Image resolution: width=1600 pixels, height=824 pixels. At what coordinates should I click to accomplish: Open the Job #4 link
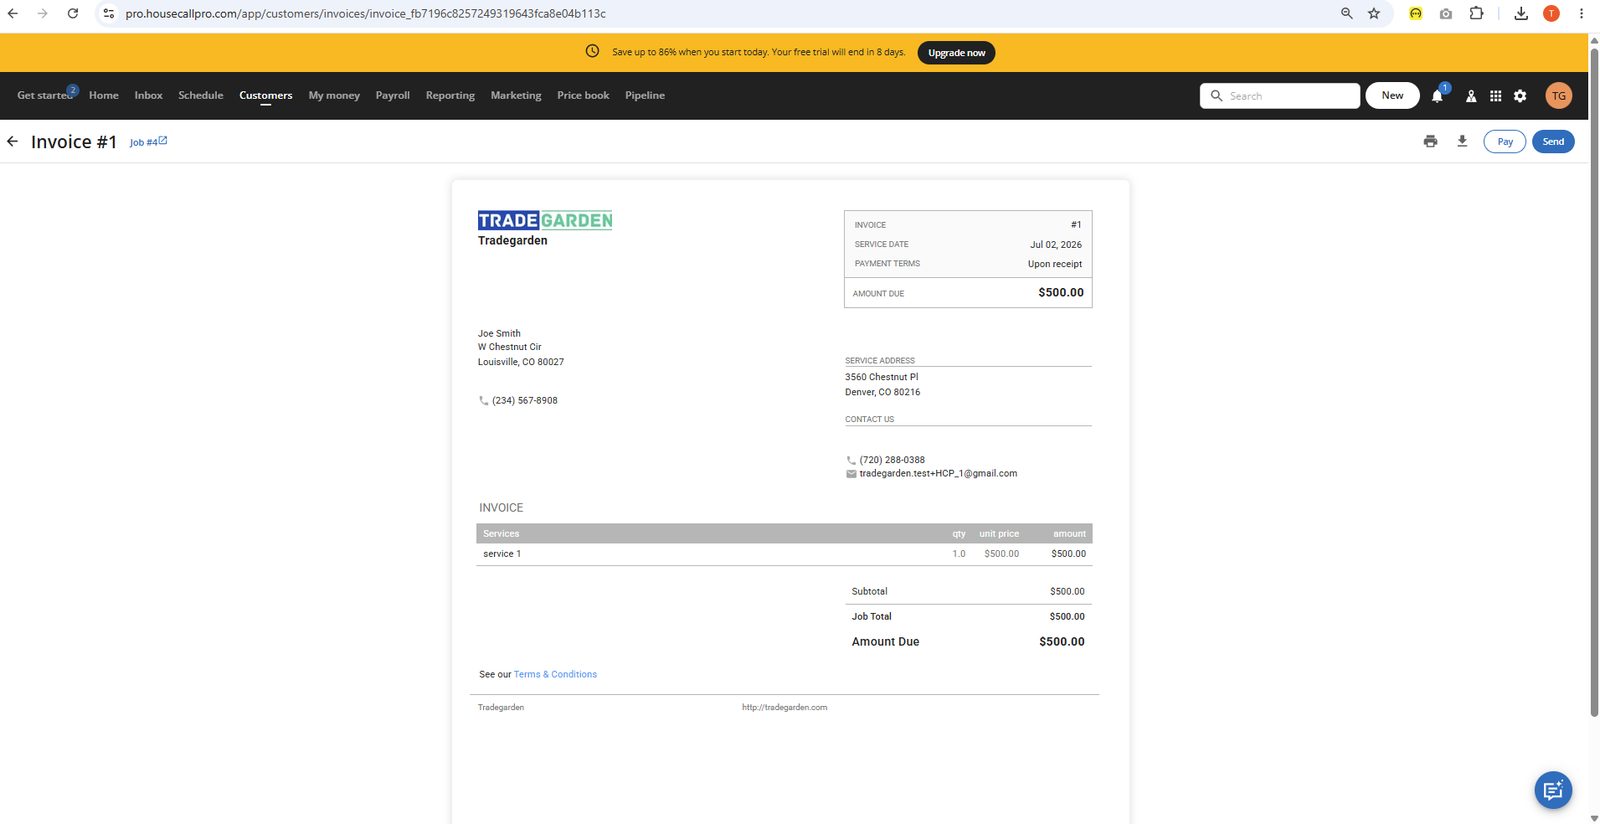point(148,142)
